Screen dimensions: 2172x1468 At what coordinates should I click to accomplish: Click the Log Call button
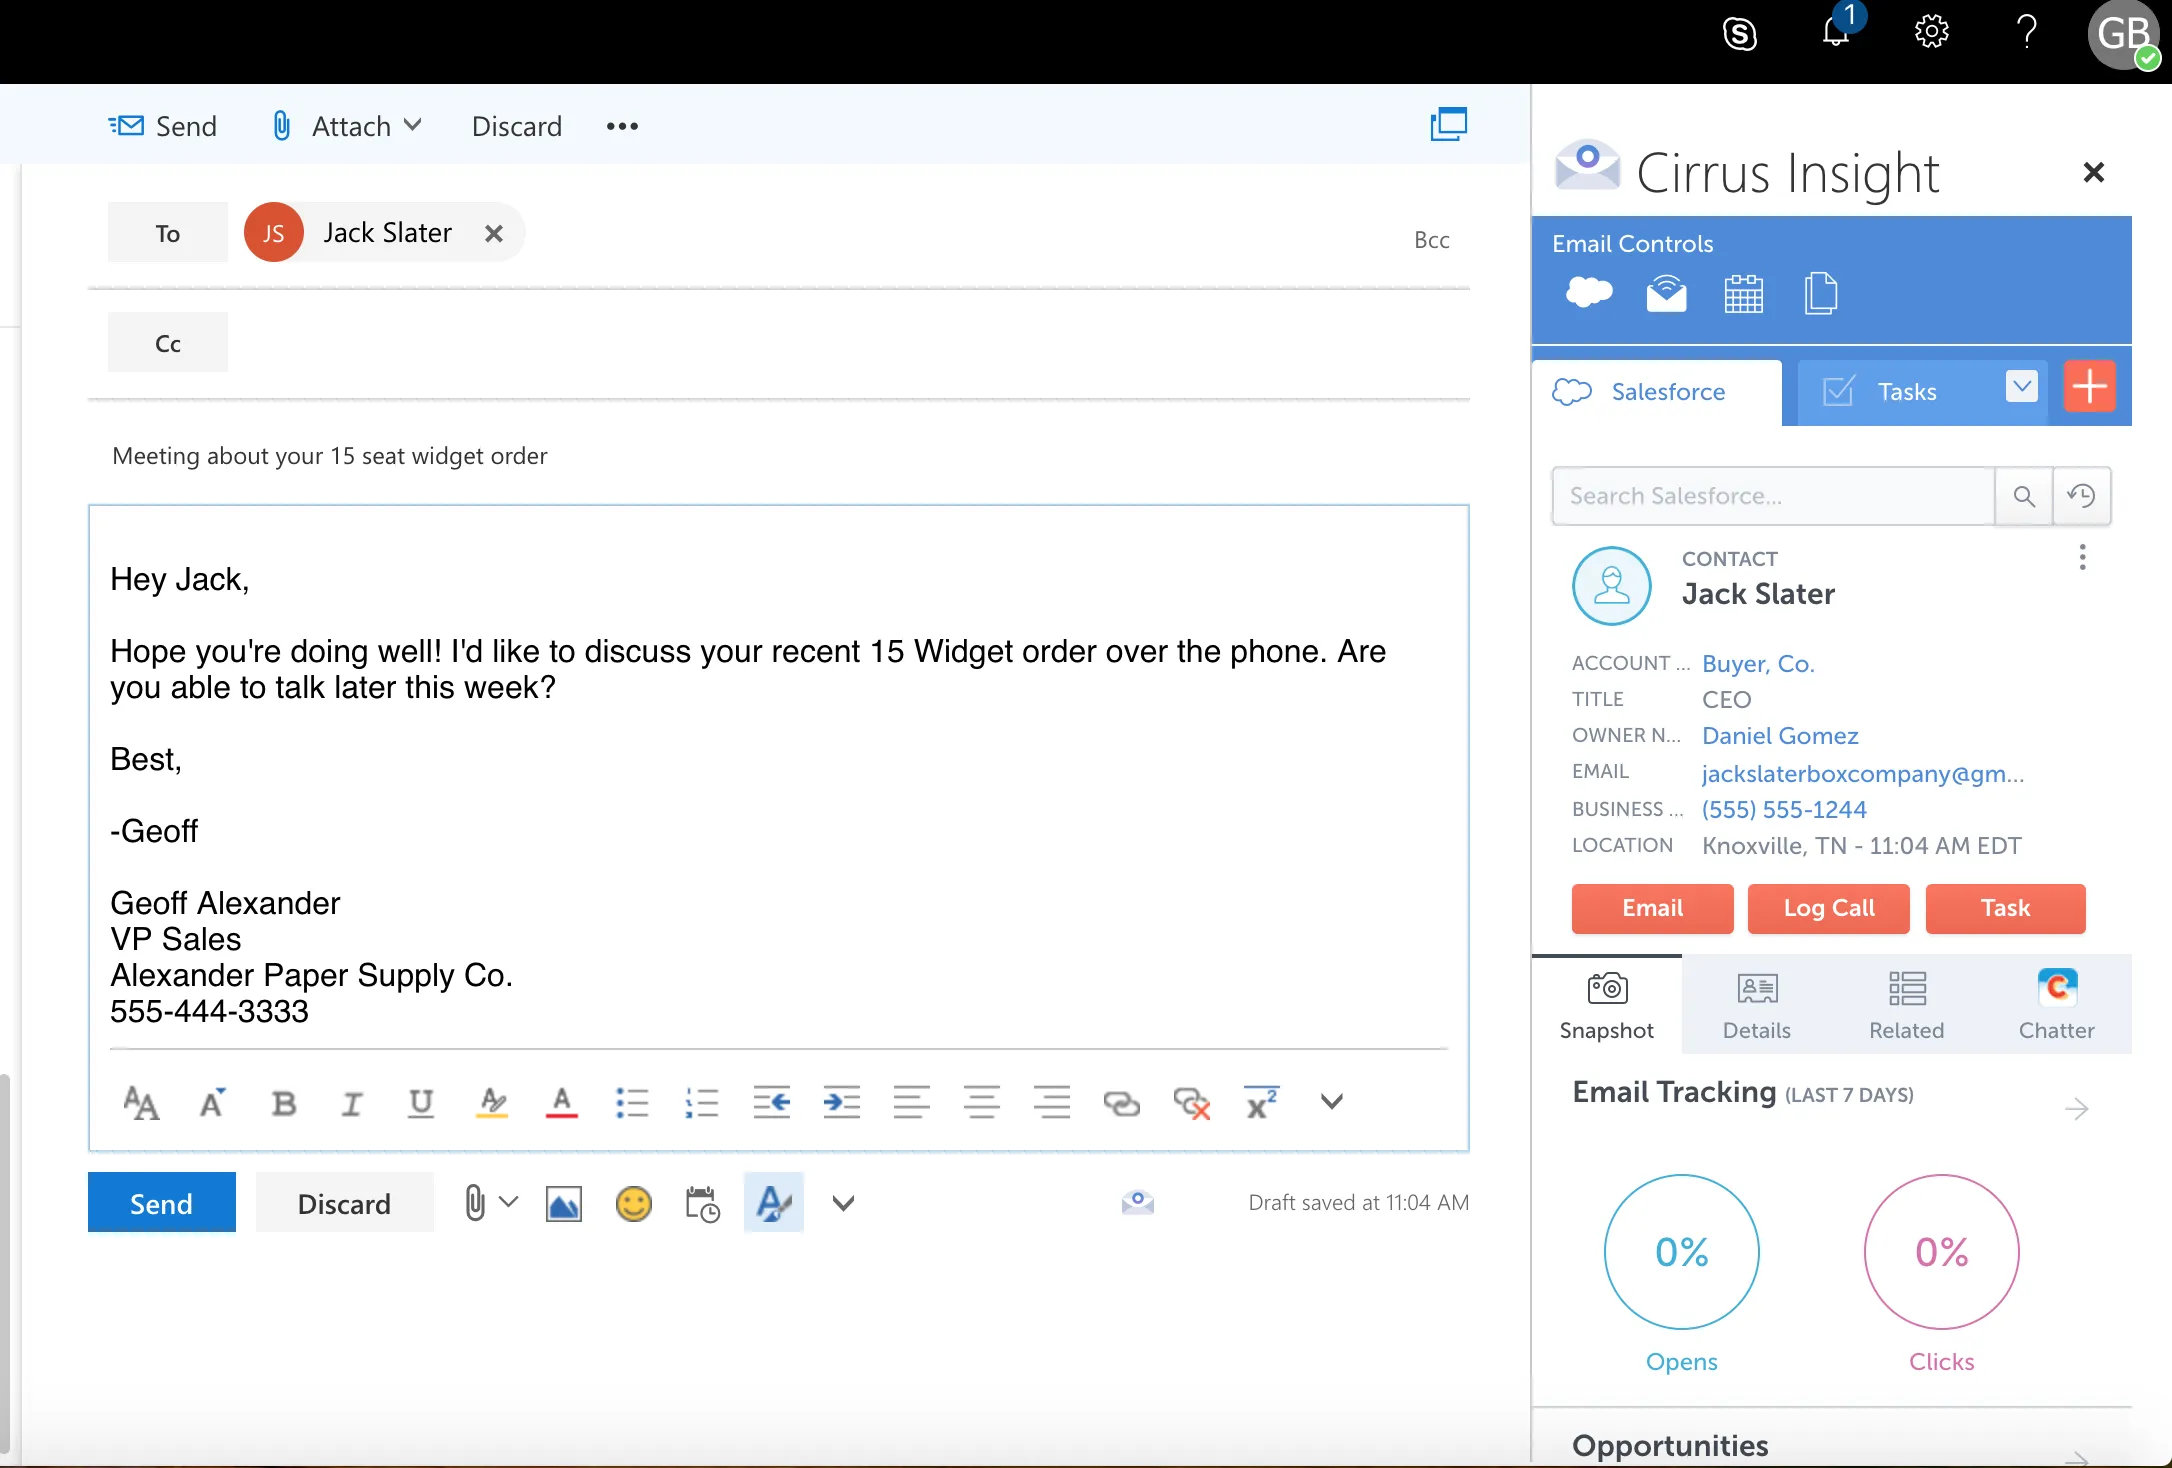[x=1828, y=909]
